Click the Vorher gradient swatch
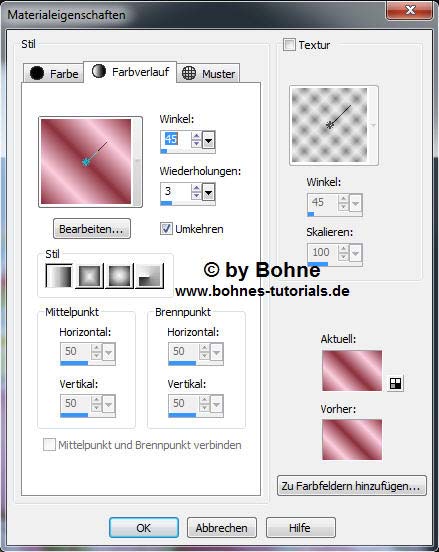 pos(352,440)
